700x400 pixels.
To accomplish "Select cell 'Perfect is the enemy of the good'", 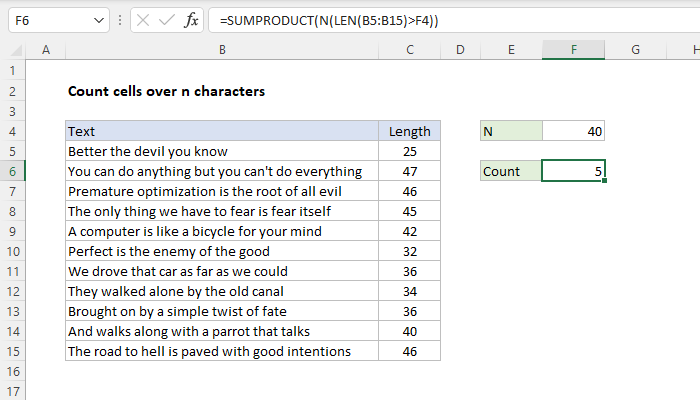I will pos(222,251).
